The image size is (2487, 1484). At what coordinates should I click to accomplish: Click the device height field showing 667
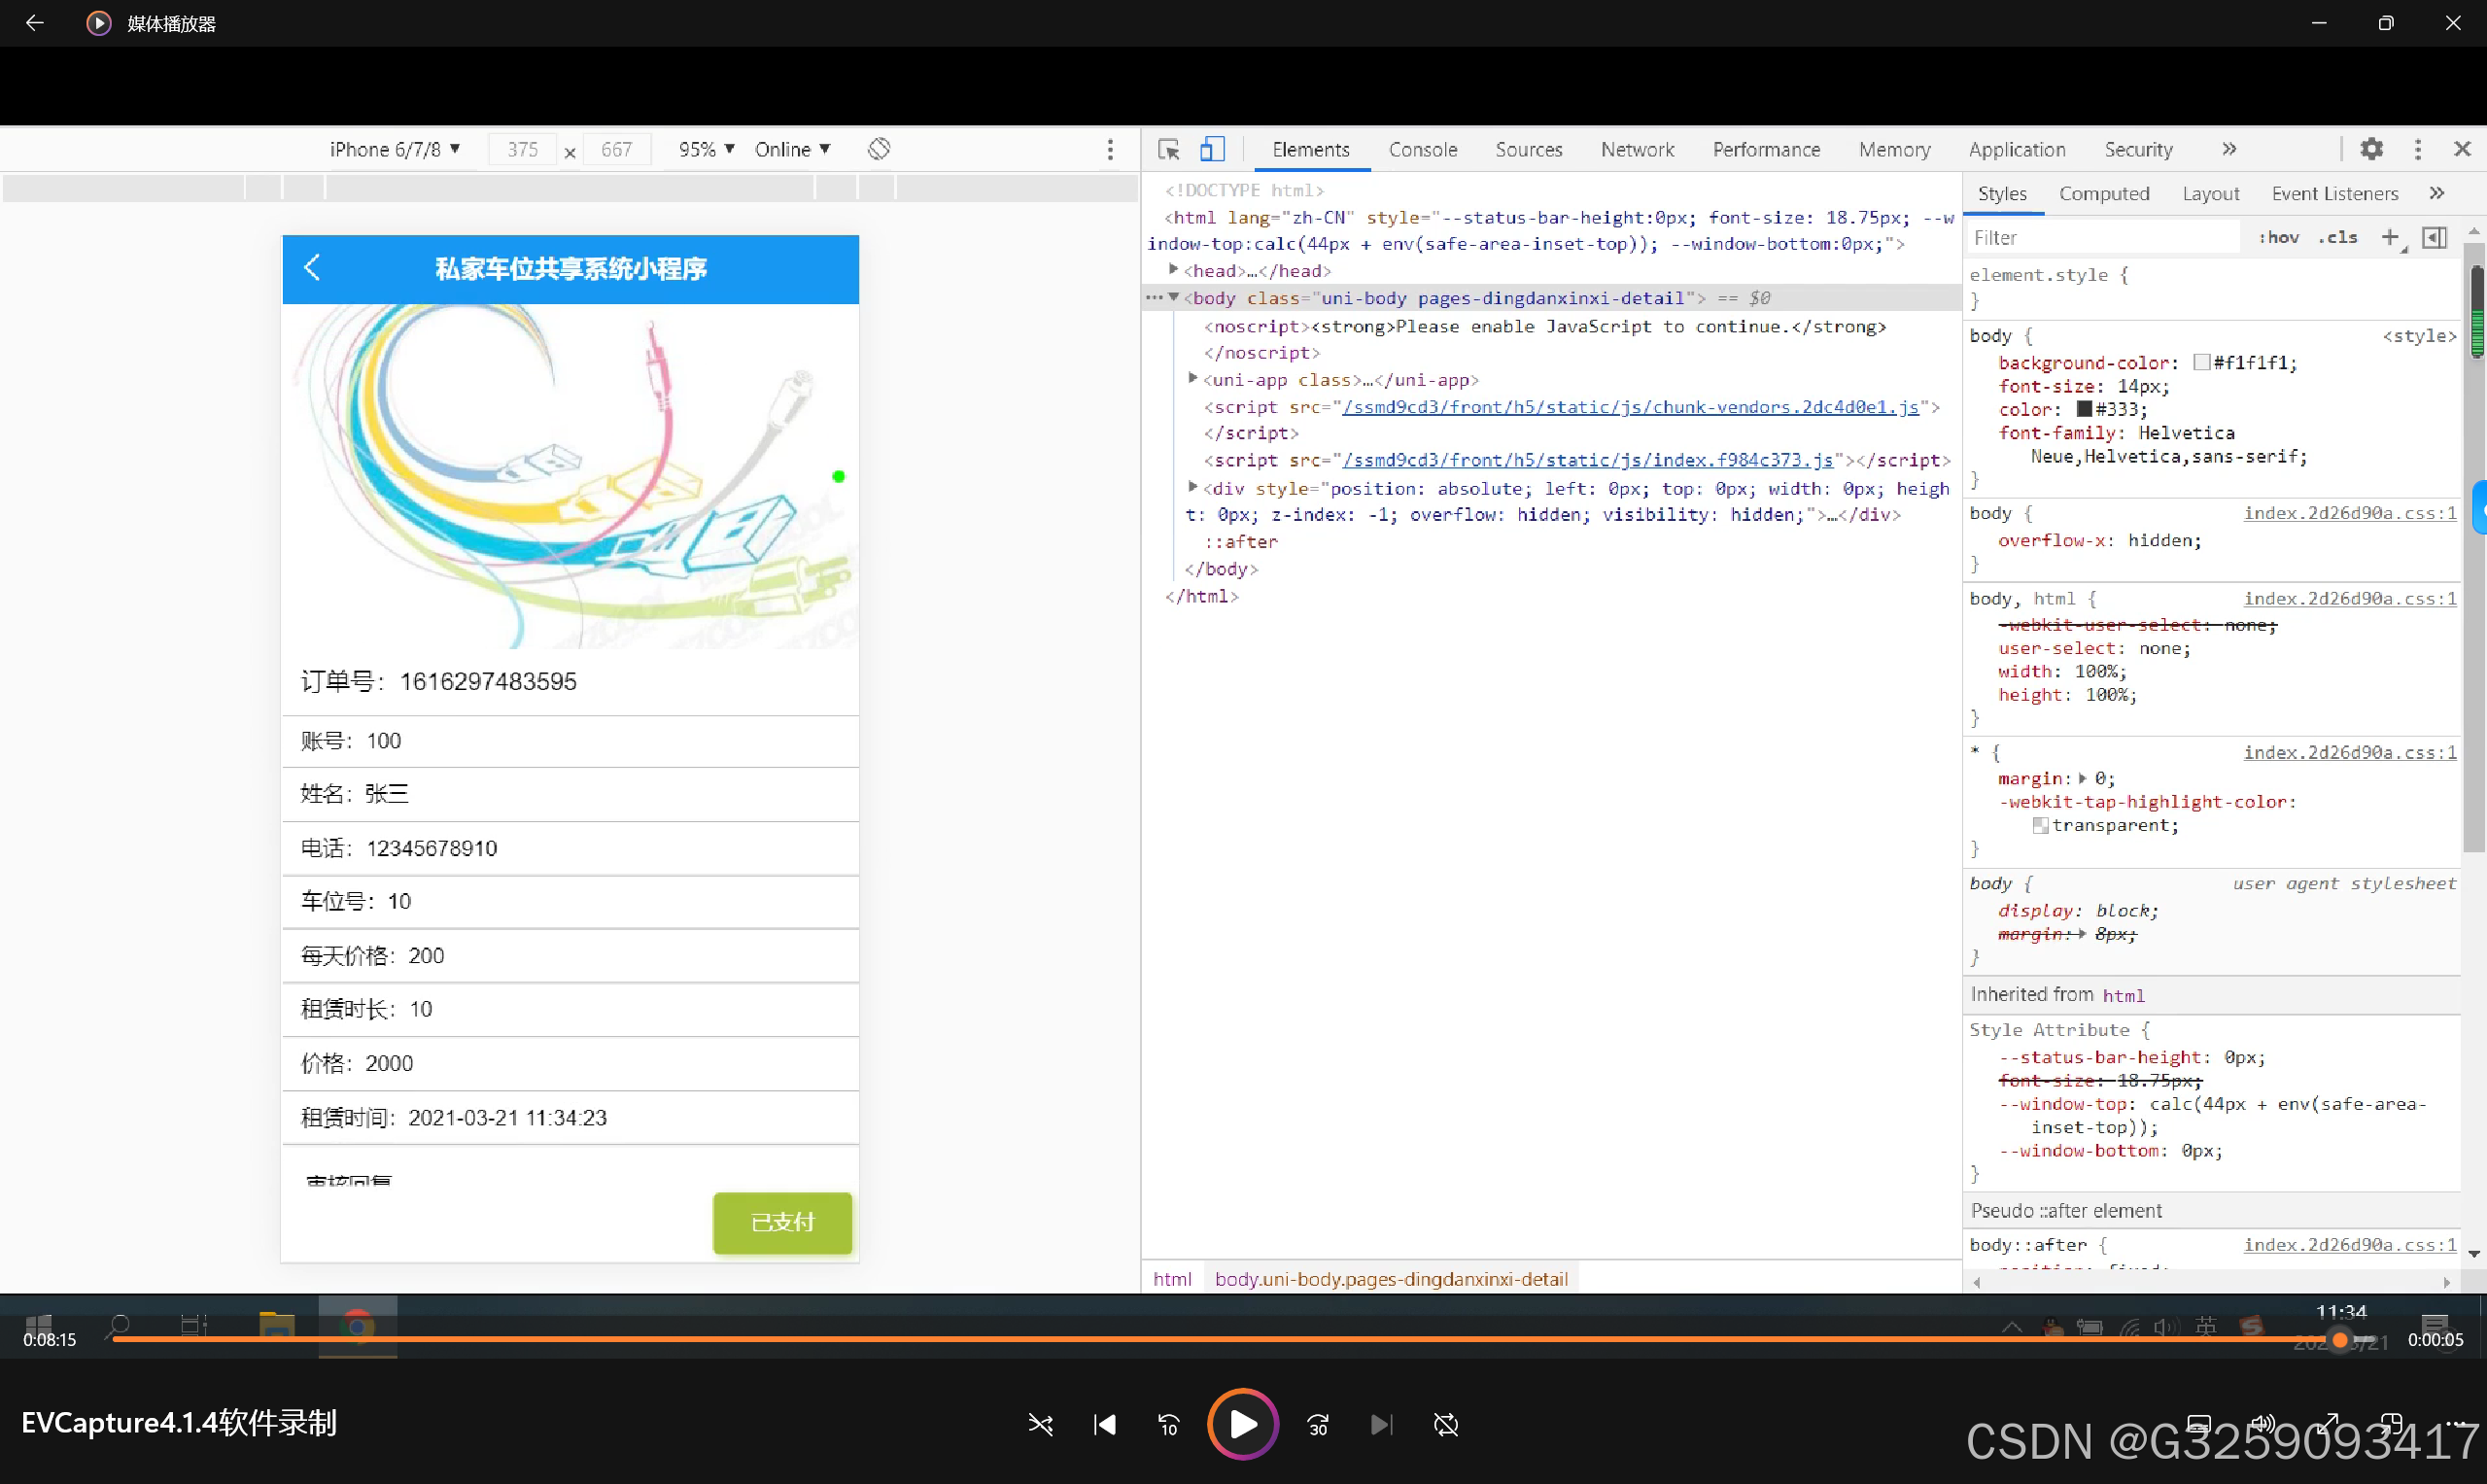click(x=616, y=150)
